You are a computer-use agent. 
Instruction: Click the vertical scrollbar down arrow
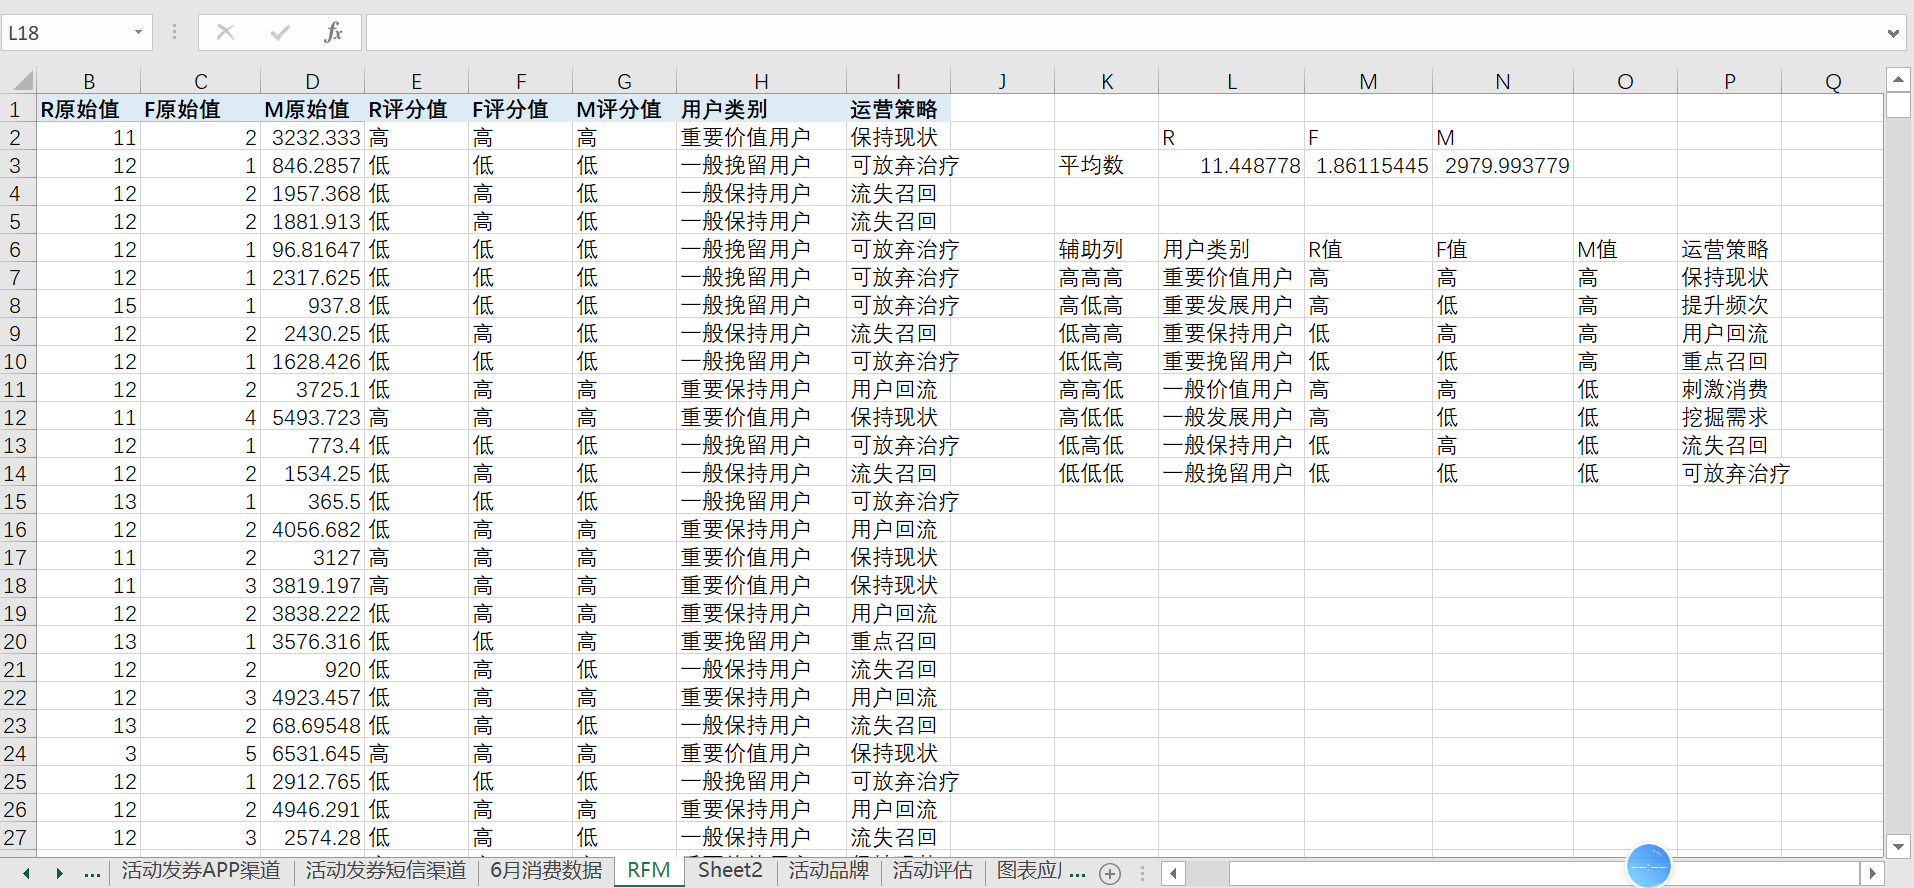click(x=1898, y=846)
